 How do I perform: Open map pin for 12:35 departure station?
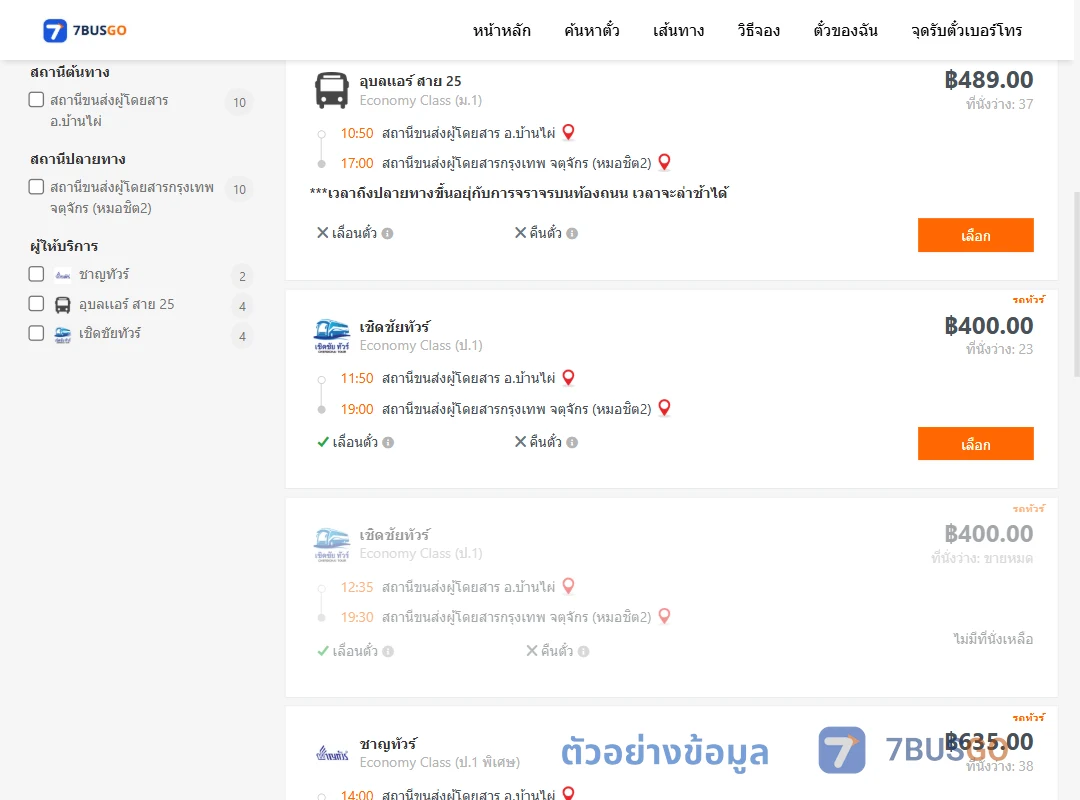tap(568, 586)
